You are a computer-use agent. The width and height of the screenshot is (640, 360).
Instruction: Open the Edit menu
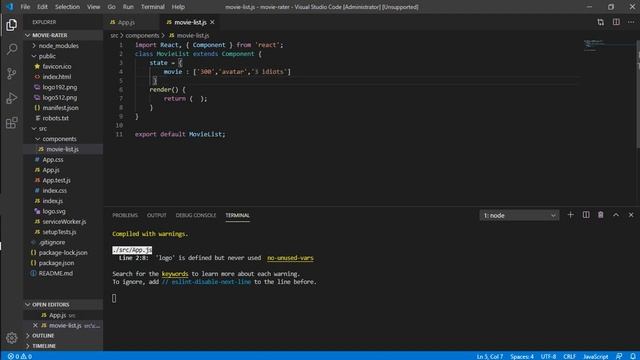(x=42, y=7)
